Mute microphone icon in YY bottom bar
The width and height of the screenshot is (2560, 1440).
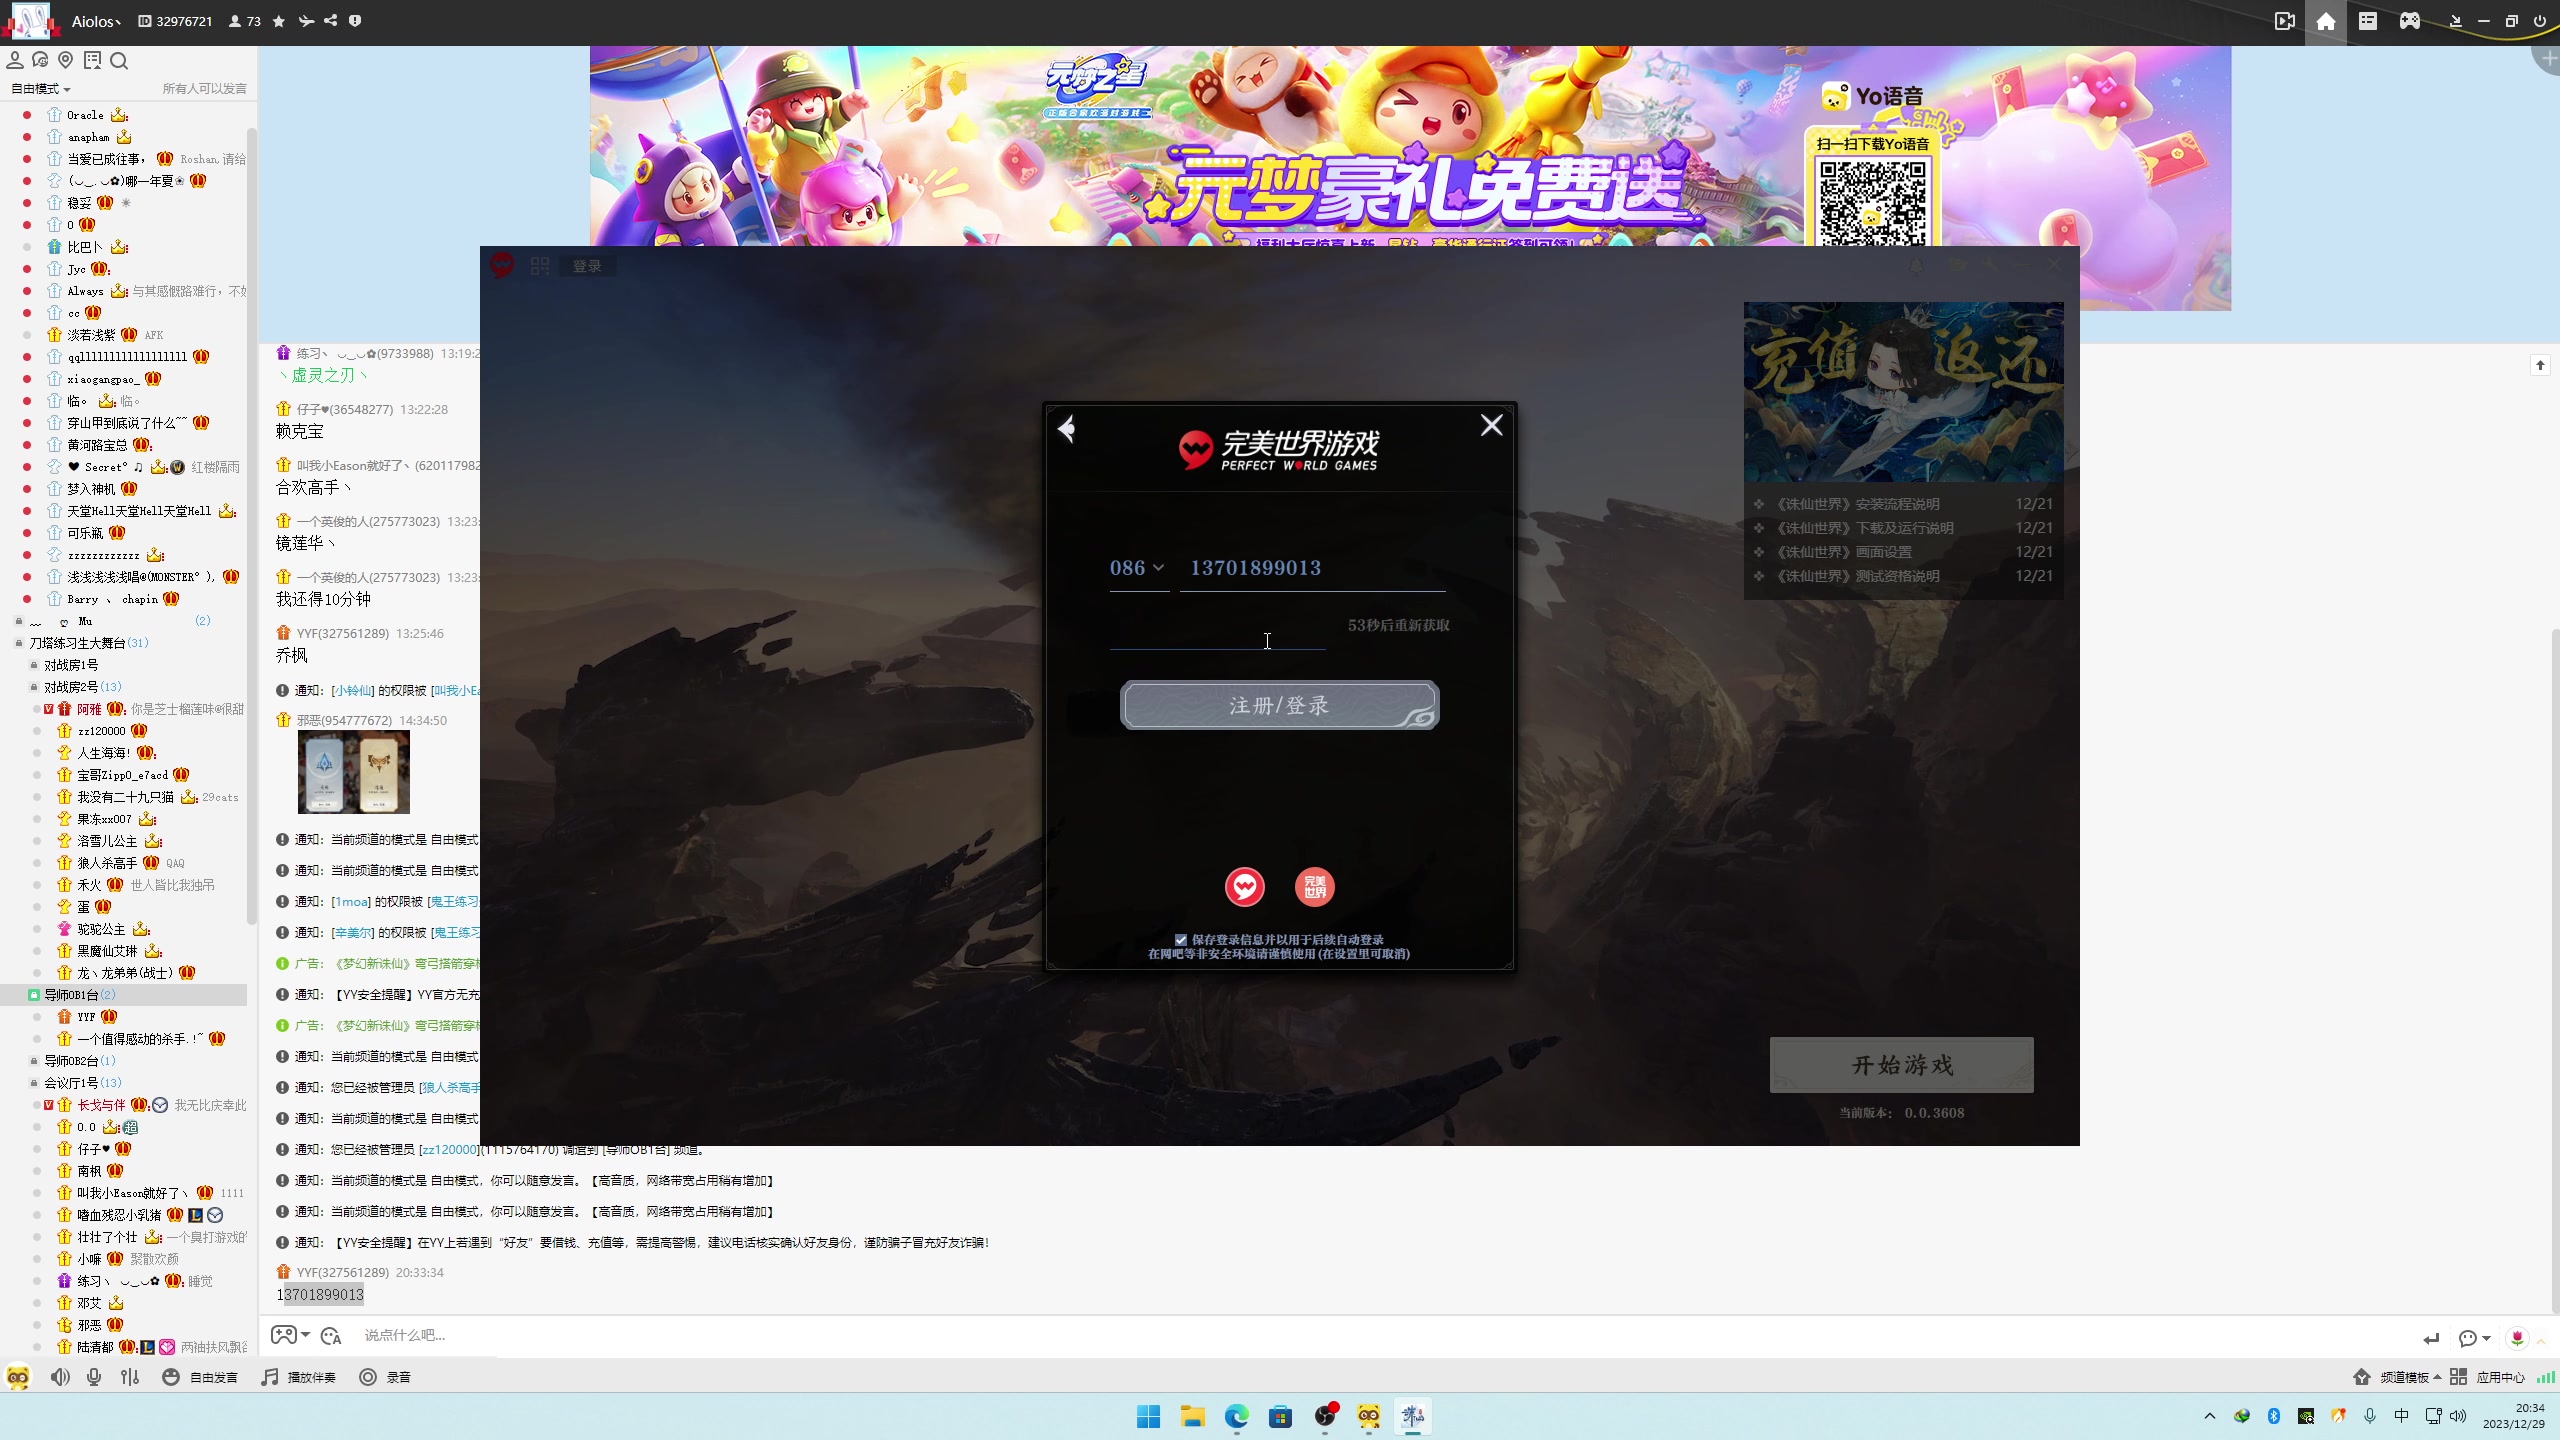(x=94, y=1377)
